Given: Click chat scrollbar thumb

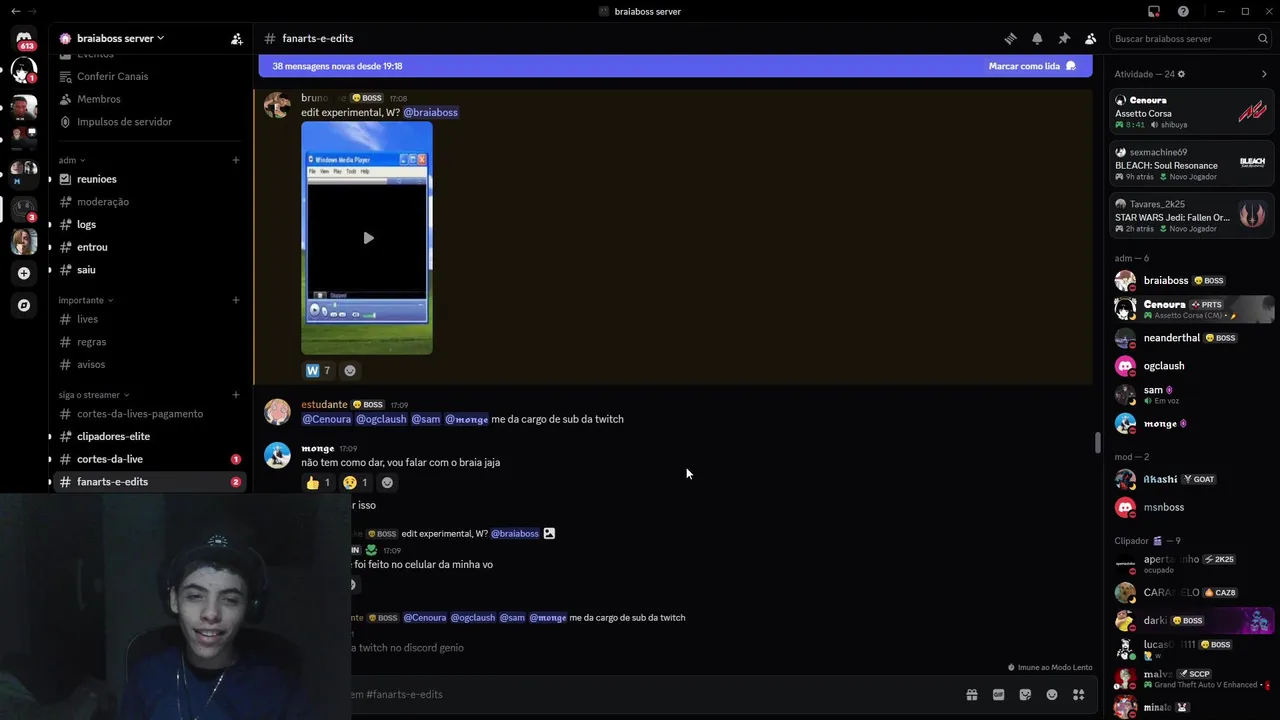Looking at the screenshot, I should (1097, 442).
